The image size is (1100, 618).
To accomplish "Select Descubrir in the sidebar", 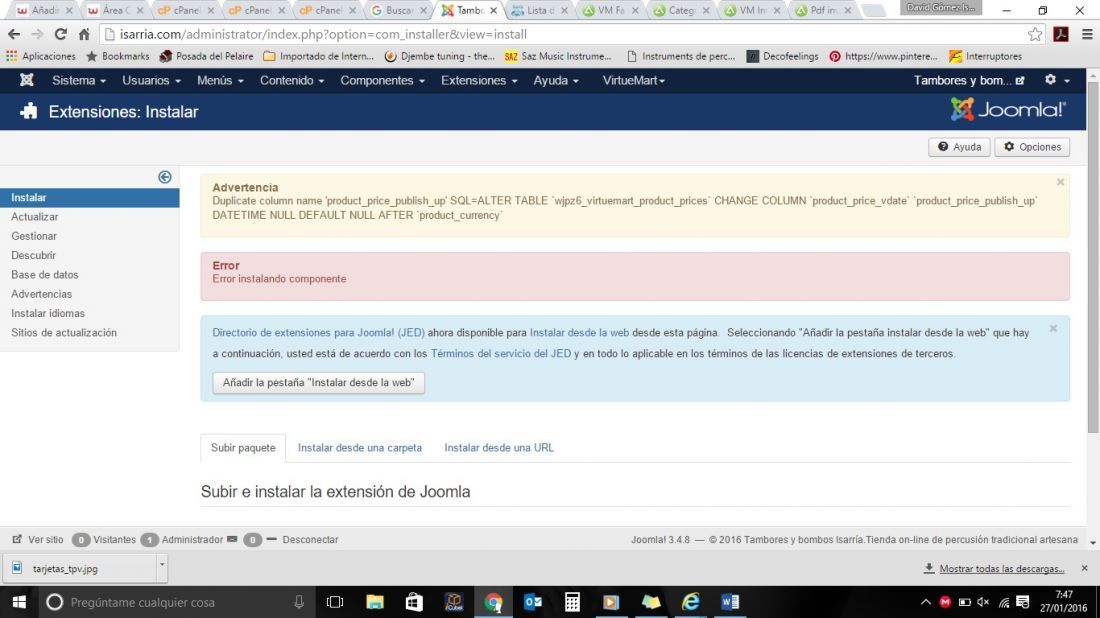I will (33, 255).
